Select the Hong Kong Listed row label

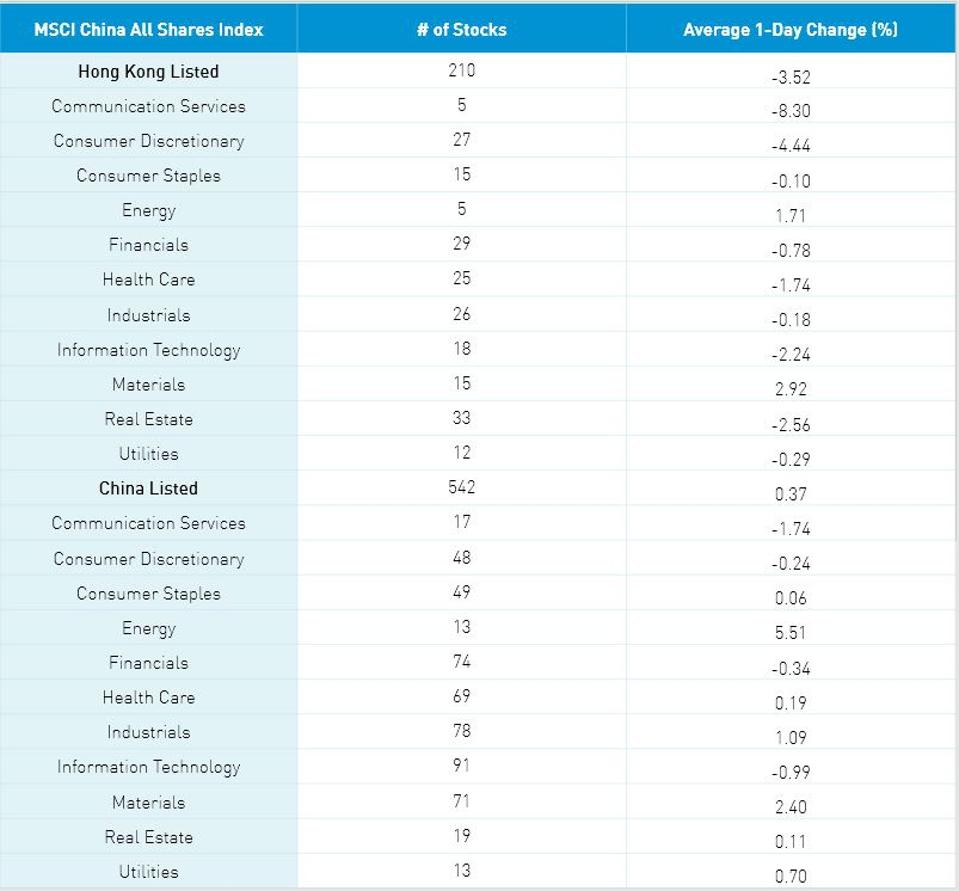pyautogui.click(x=148, y=72)
